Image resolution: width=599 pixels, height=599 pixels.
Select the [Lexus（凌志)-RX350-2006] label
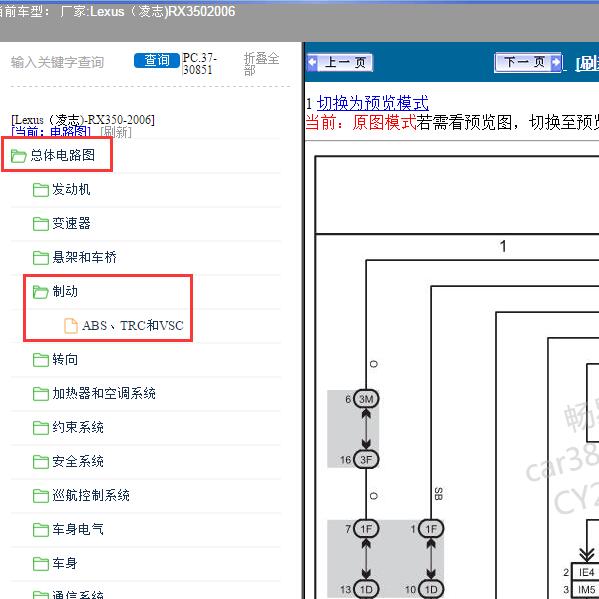coord(83,120)
